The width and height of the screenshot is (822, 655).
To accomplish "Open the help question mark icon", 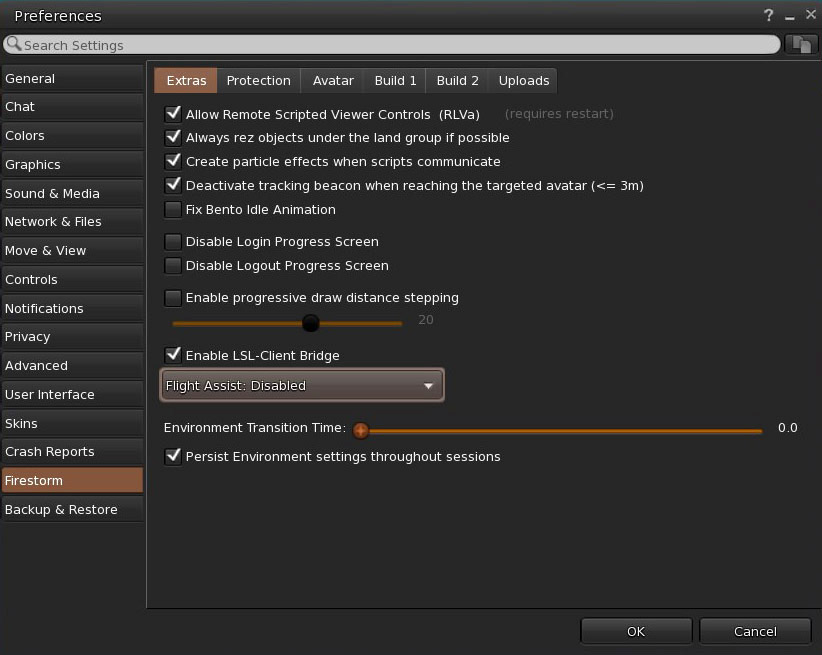I will coord(768,16).
